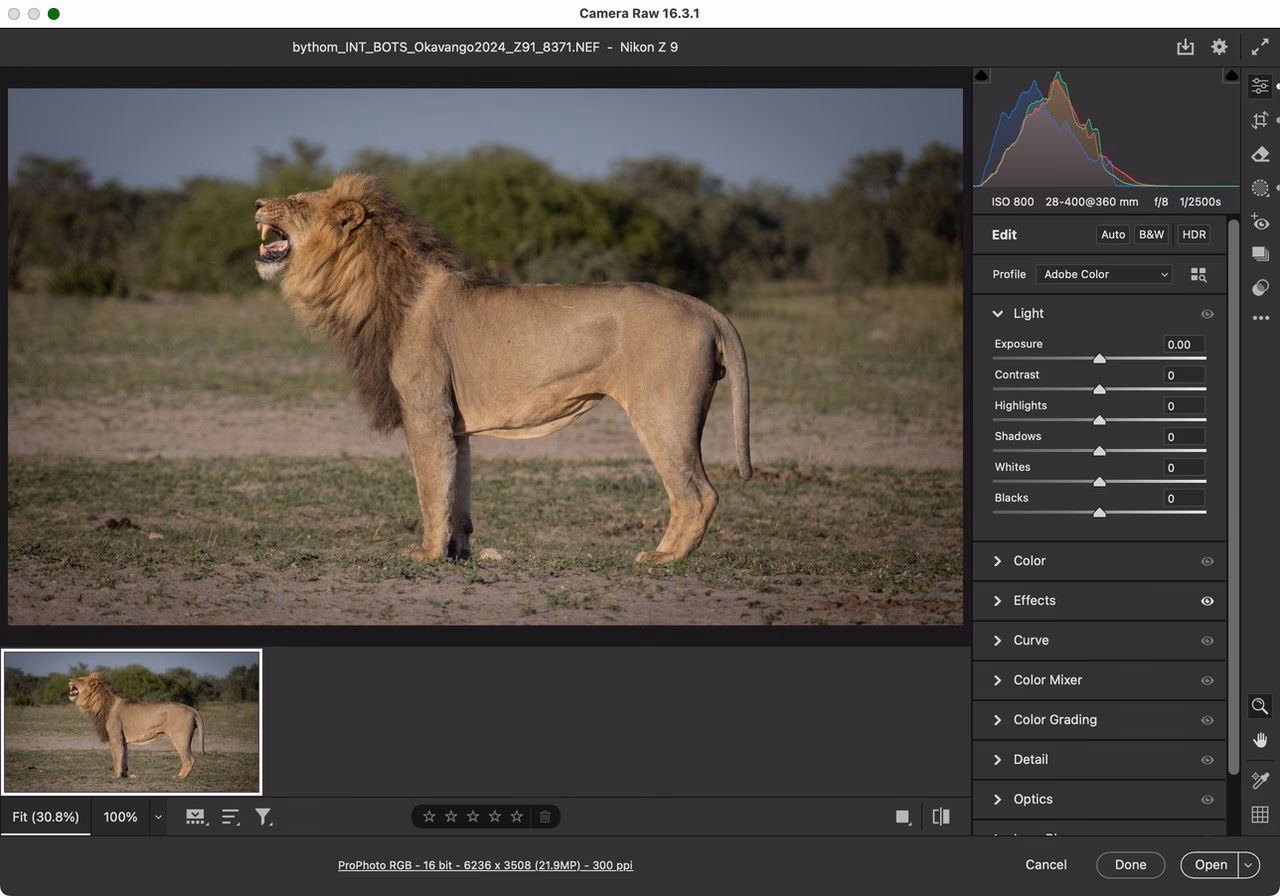Open the Presets panel
Image resolution: width=1280 pixels, height=896 pixels.
click(x=1260, y=253)
